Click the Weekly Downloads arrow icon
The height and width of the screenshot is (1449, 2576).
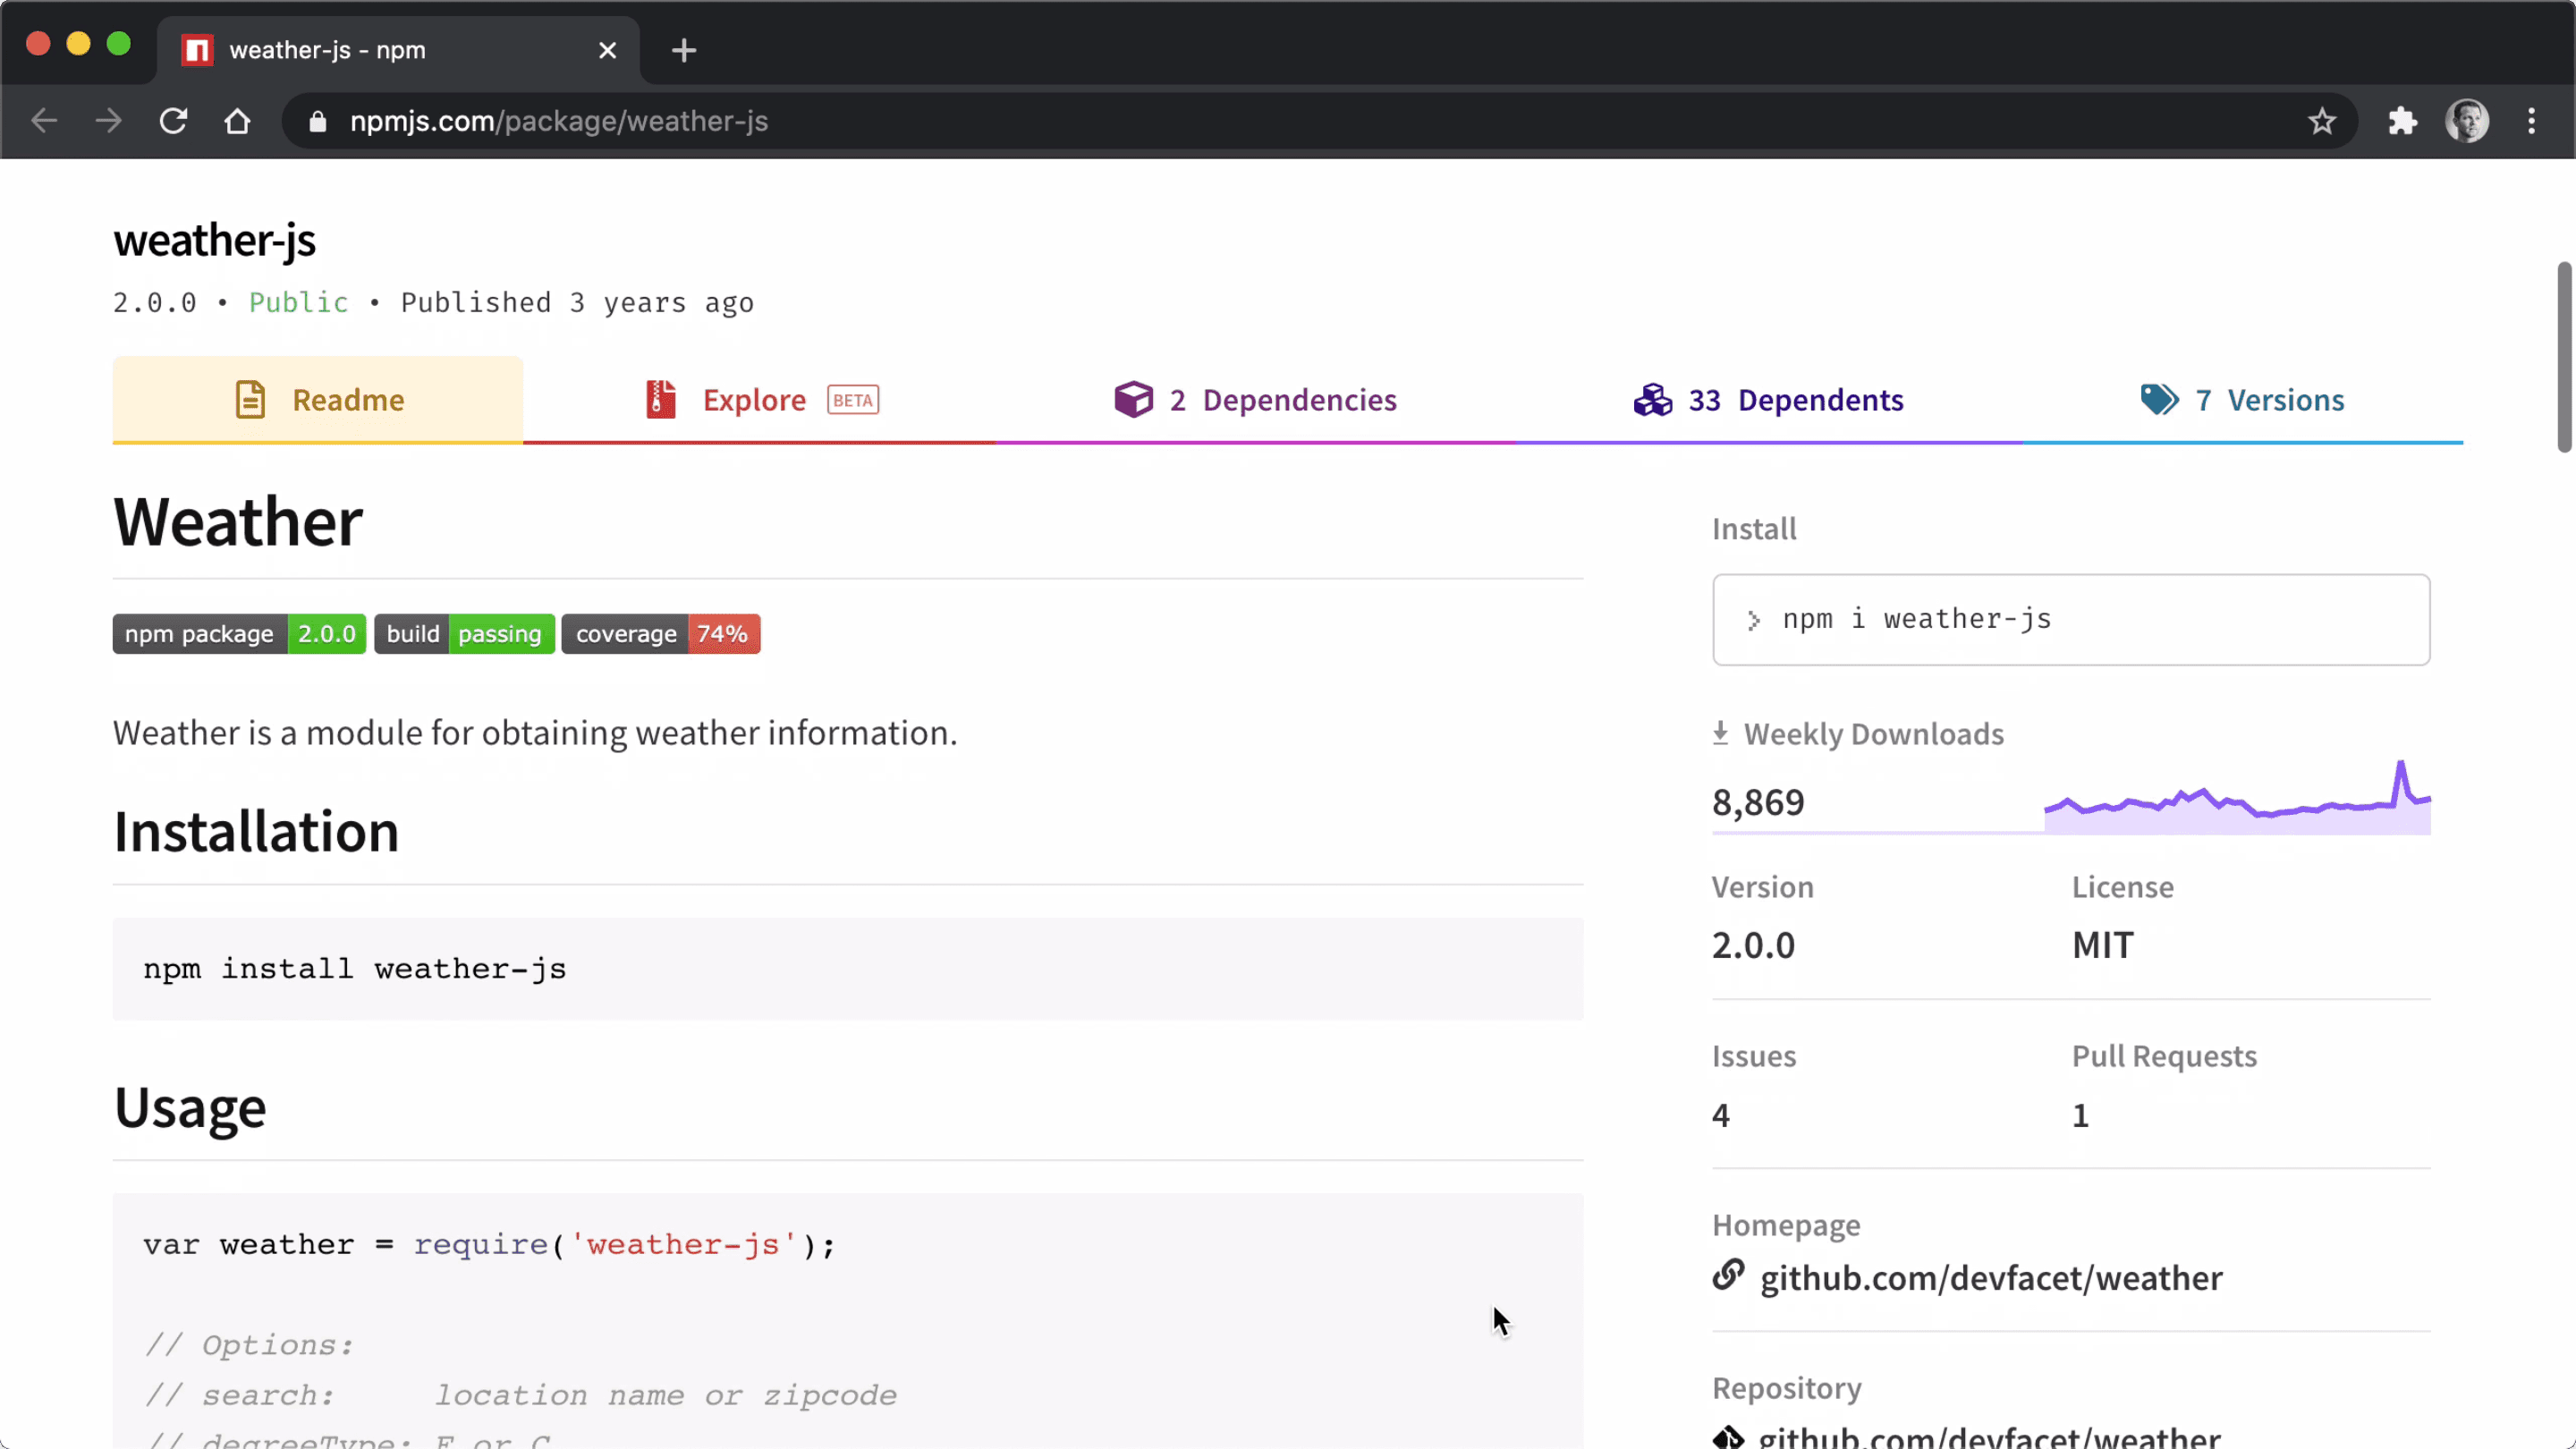tap(1720, 733)
